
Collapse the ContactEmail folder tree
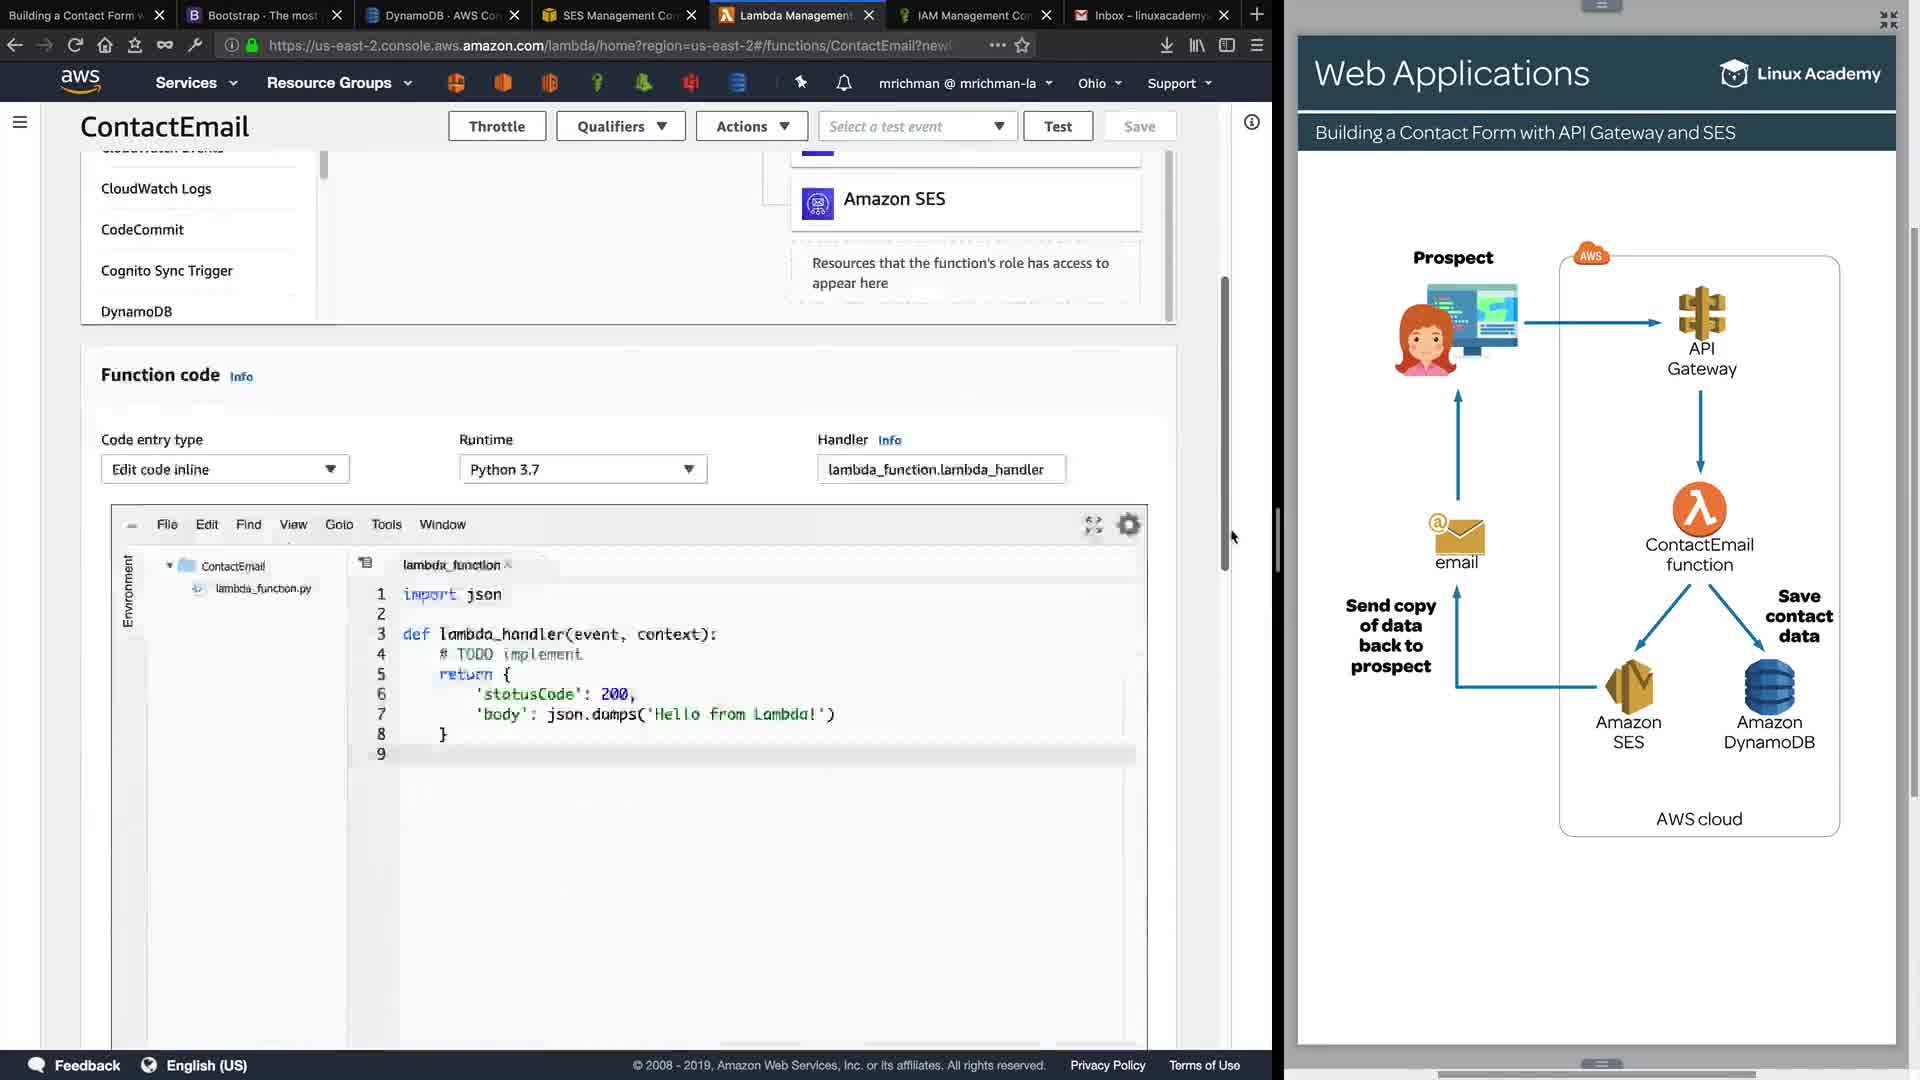click(170, 566)
